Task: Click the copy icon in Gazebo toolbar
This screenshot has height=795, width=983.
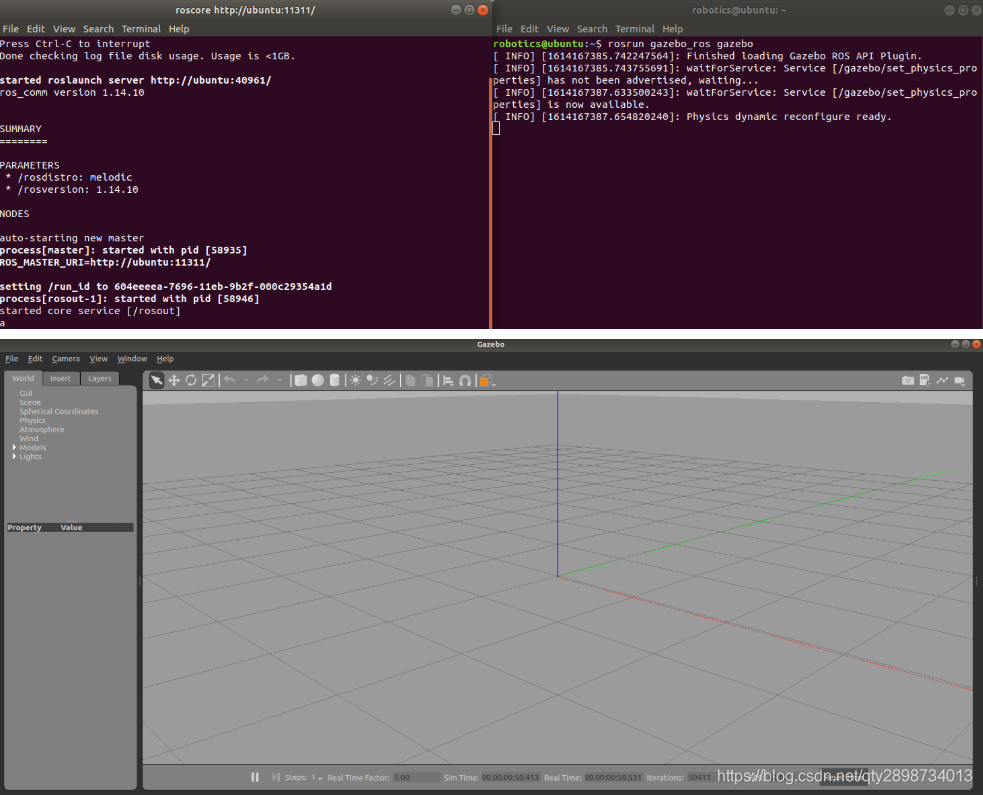Action: coord(410,380)
